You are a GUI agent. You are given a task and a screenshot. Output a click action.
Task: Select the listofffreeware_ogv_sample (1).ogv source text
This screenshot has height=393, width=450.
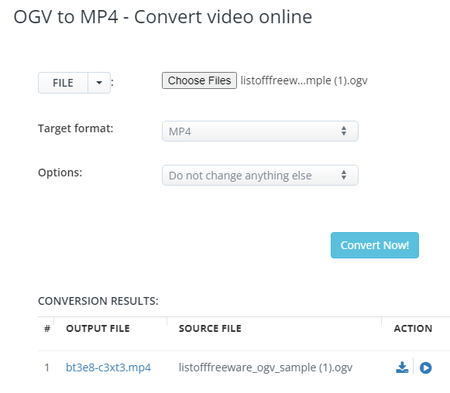[266, 367]
